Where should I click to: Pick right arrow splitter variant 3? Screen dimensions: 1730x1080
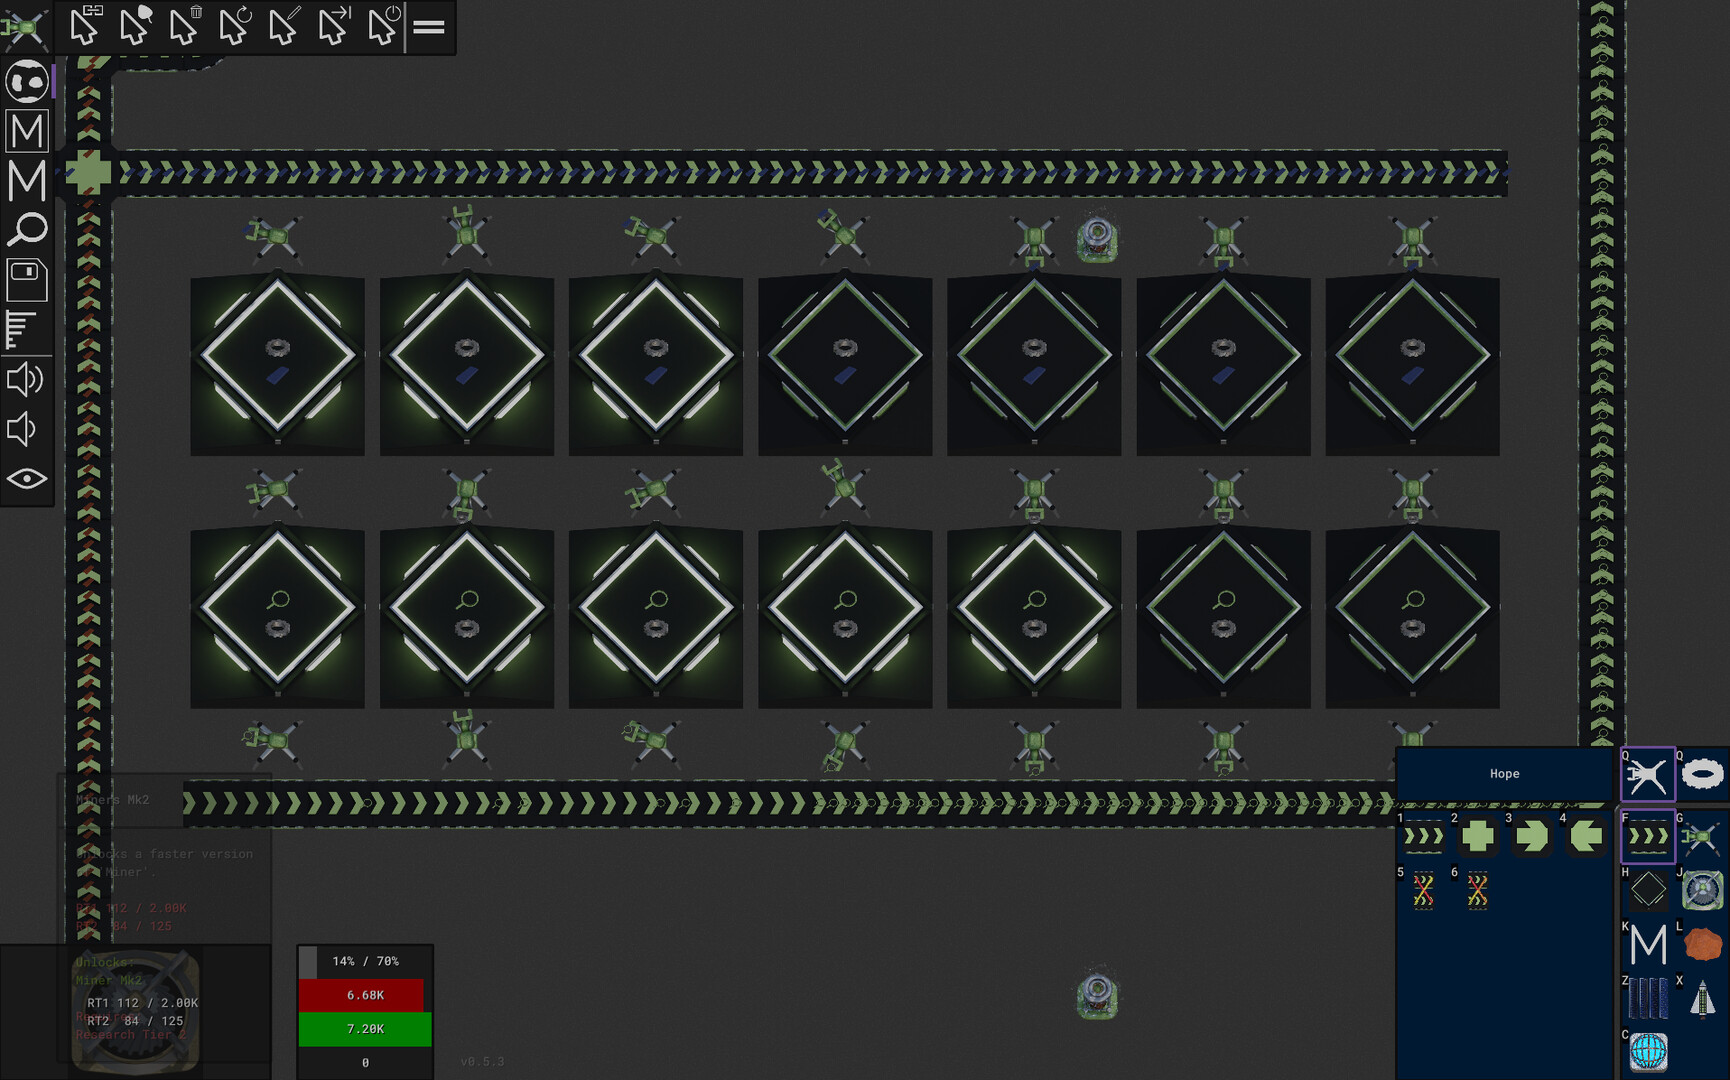coord(1531,836)
